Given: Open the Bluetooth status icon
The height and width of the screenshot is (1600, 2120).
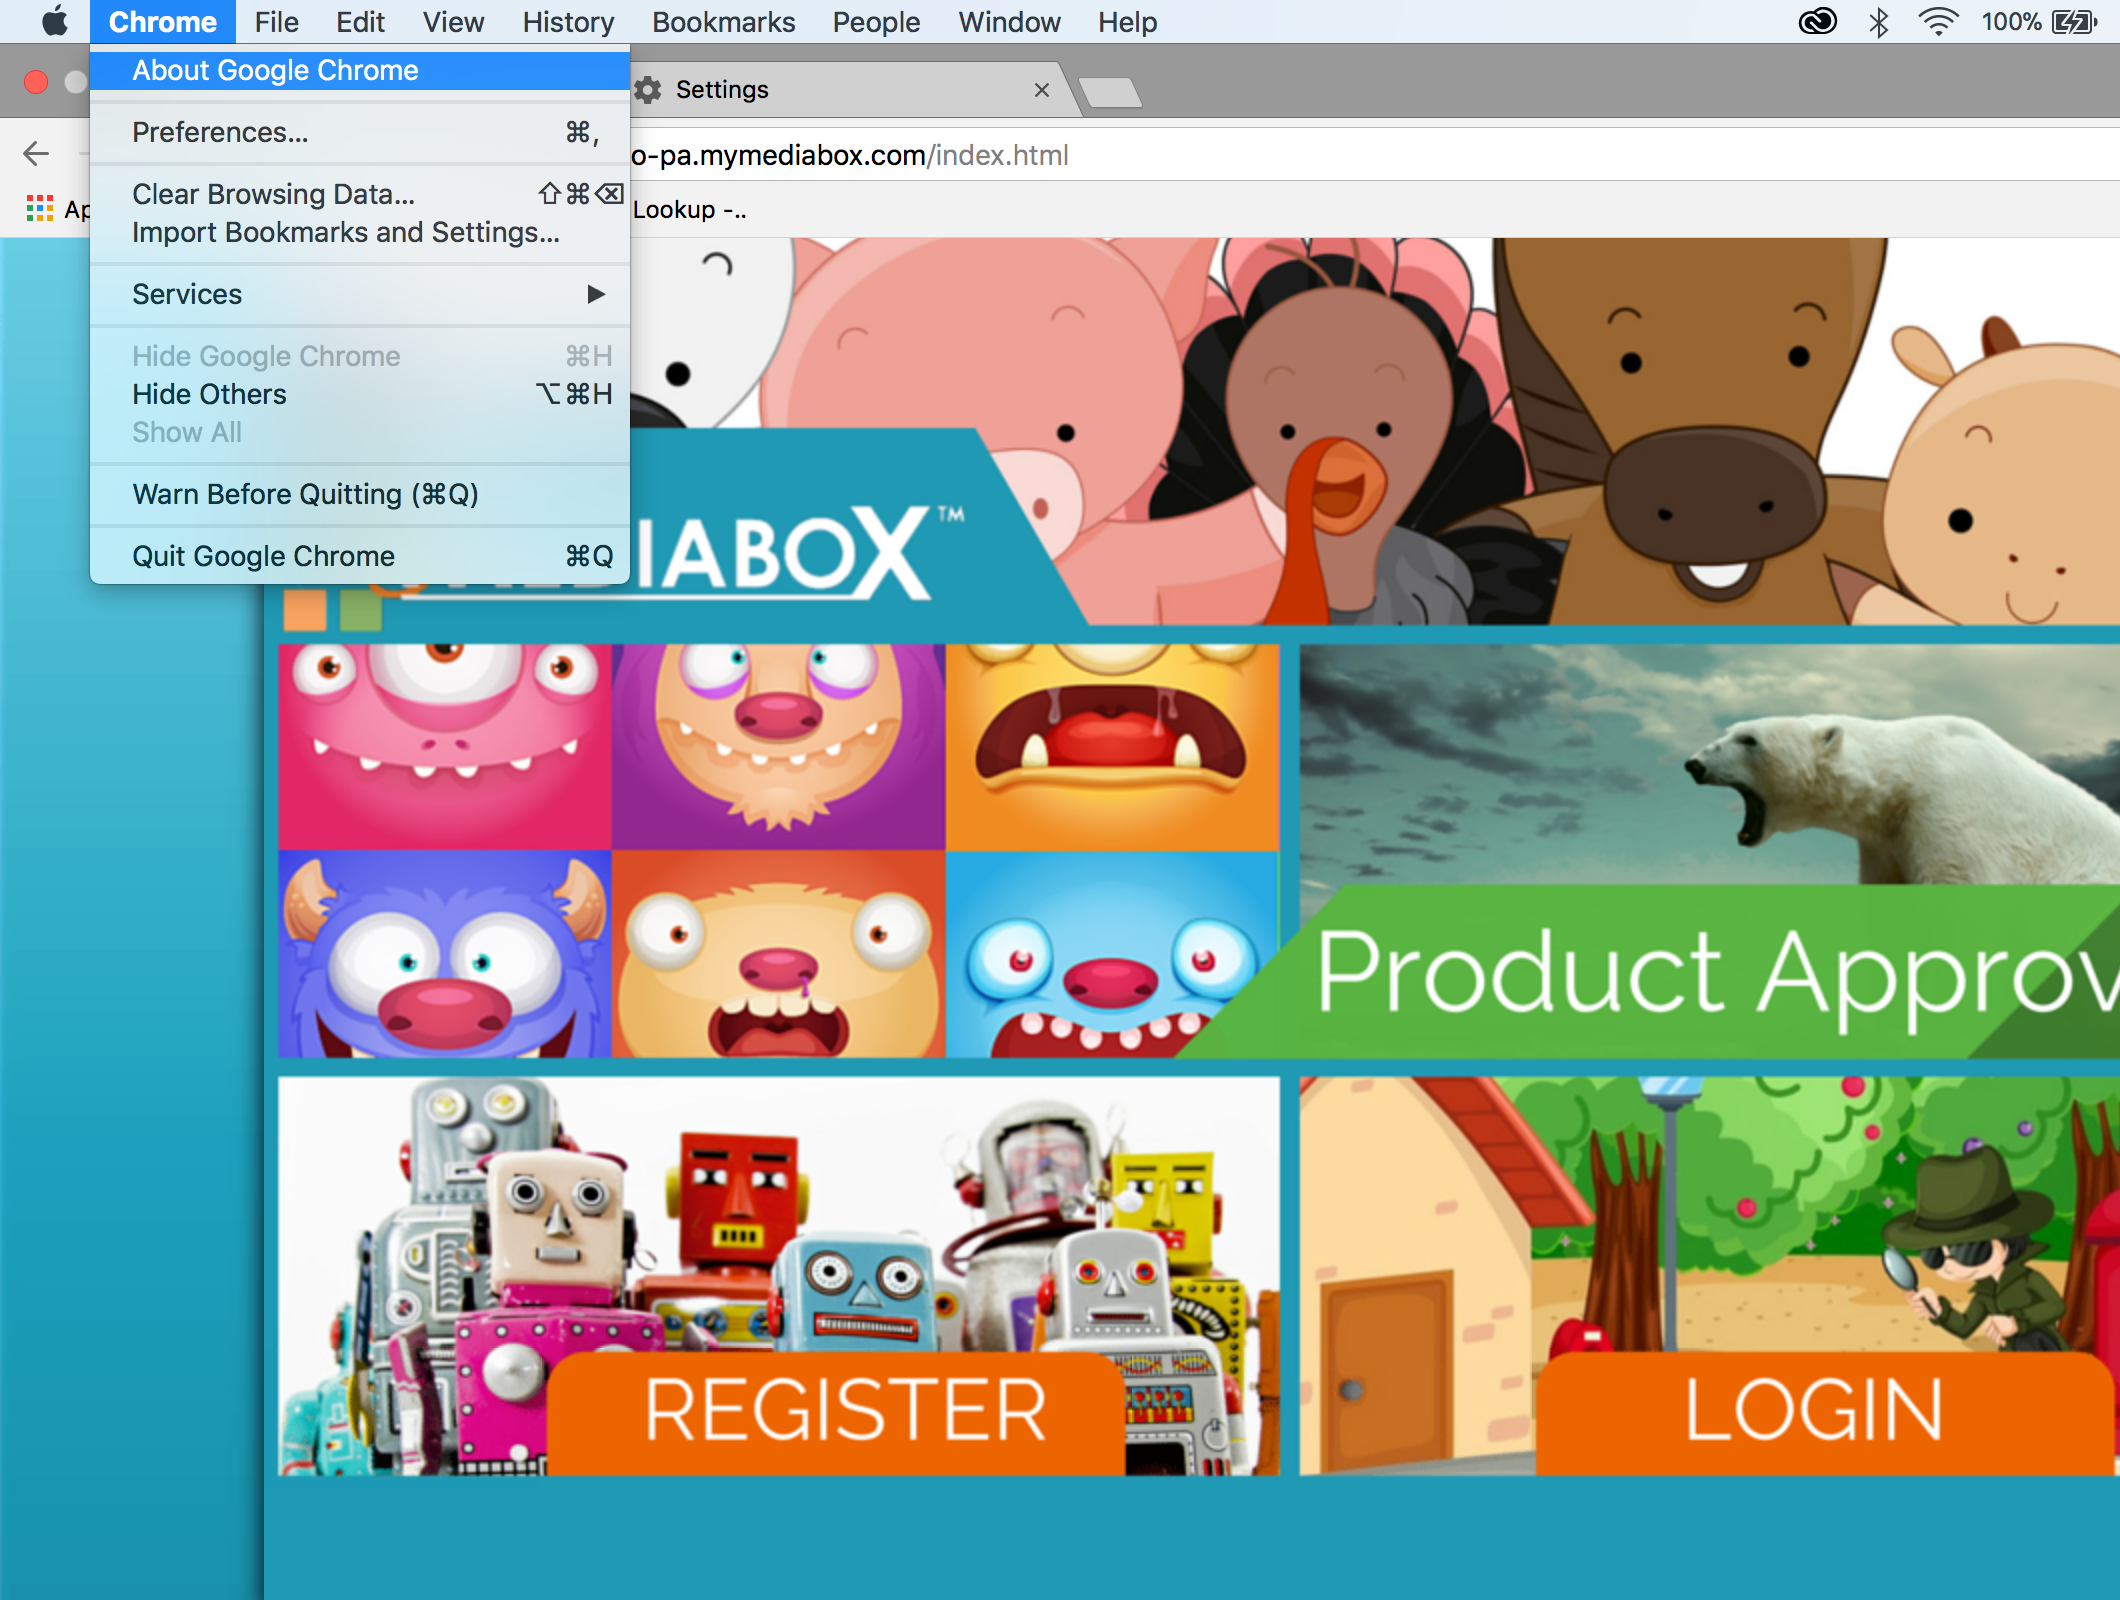Looking at the screenshot, I should point(1878,21).
